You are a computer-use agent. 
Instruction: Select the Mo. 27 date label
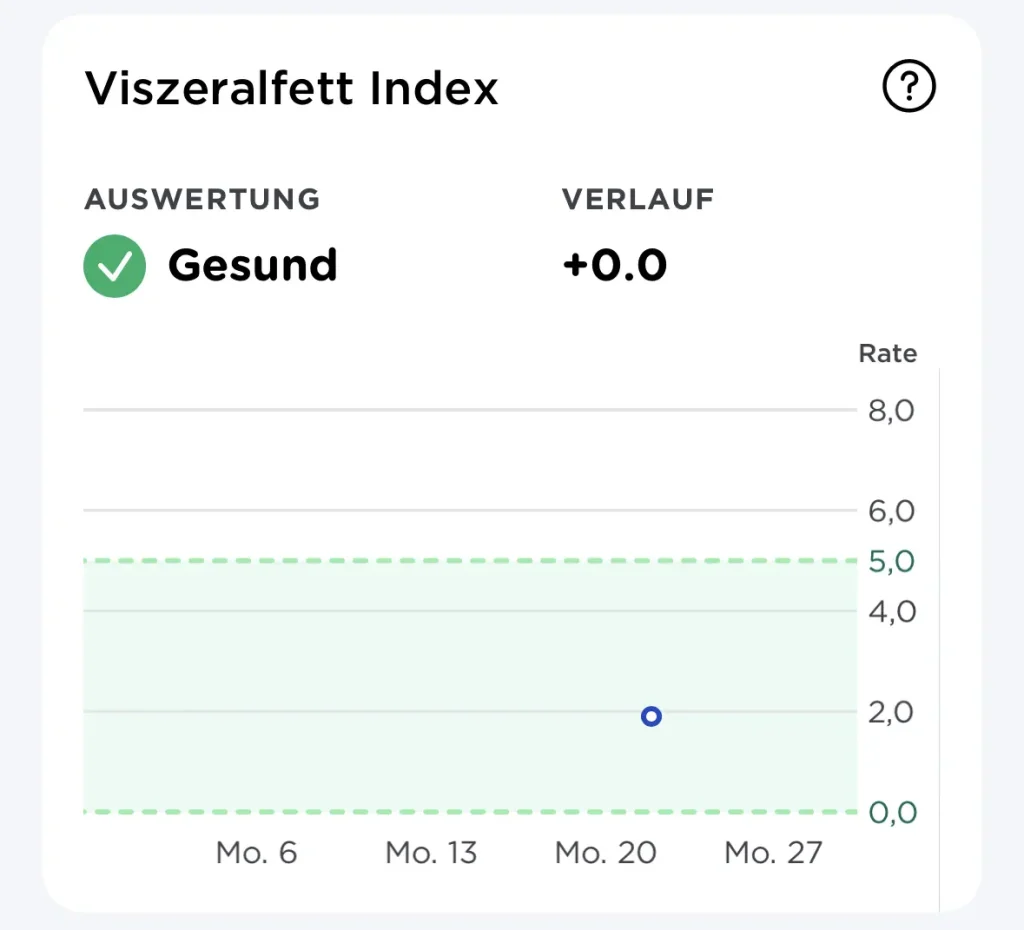tap(773, 852)
